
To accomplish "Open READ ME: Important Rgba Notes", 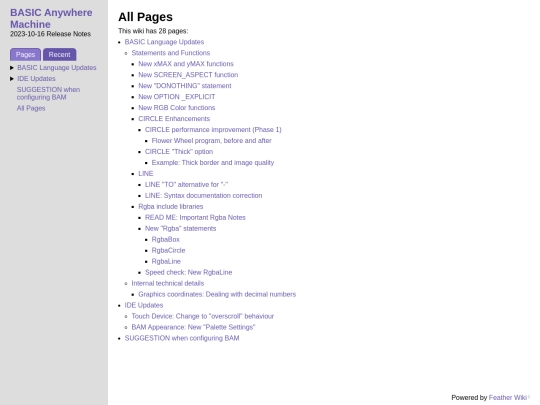I will pos(195,218).
